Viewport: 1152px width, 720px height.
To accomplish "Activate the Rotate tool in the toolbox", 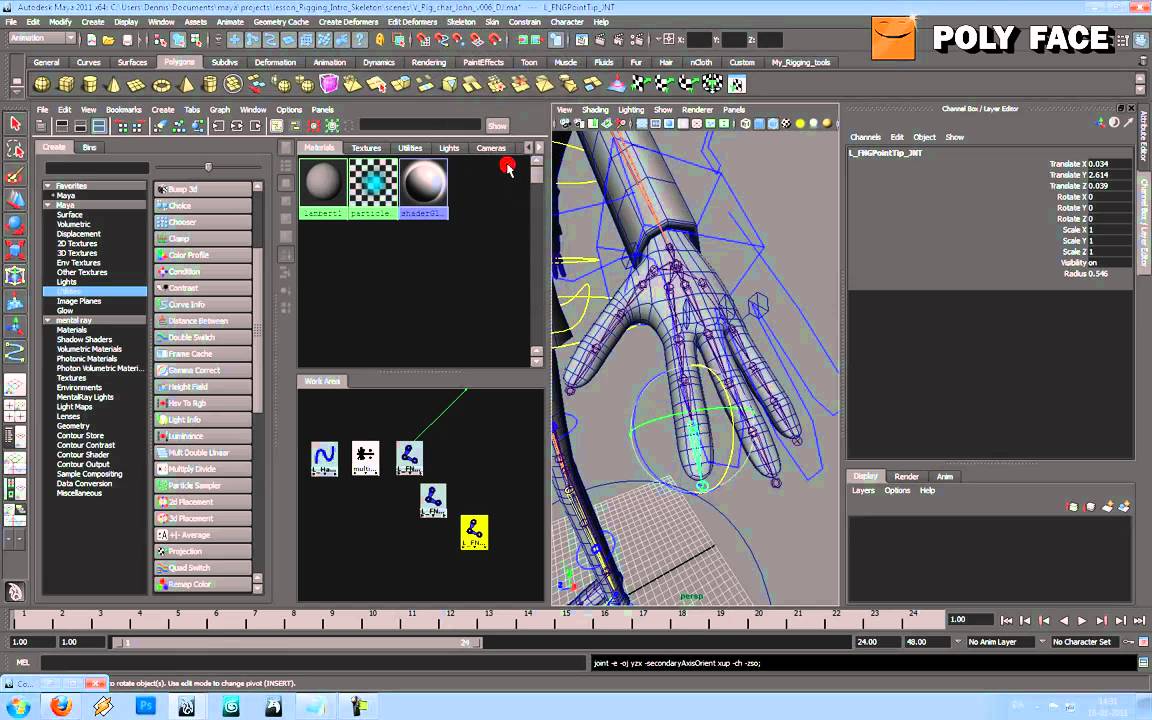I will point(15,225).
